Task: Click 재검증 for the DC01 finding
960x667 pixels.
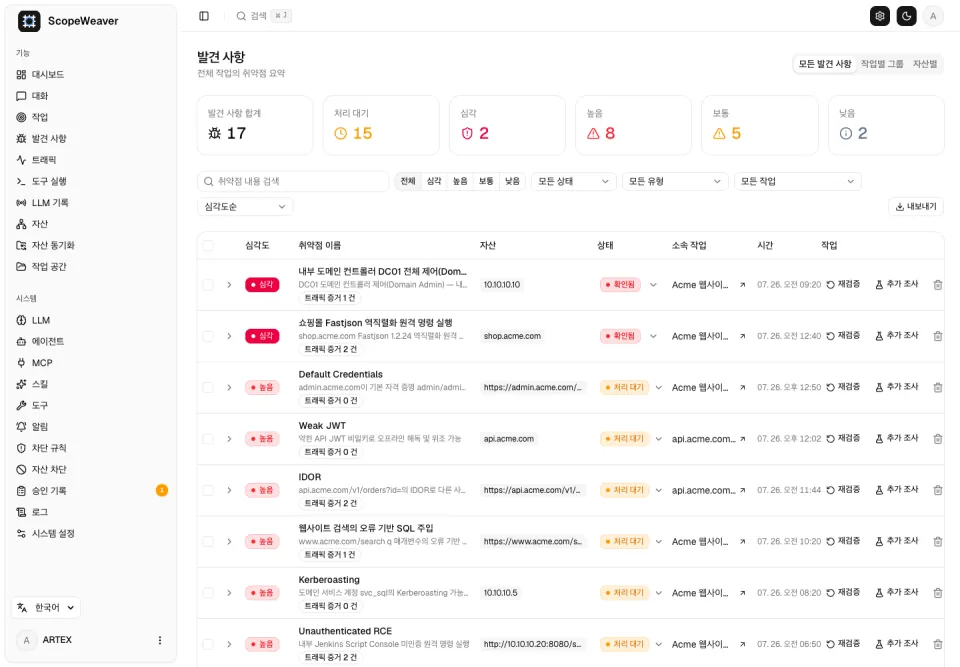Action: [843, 284]
